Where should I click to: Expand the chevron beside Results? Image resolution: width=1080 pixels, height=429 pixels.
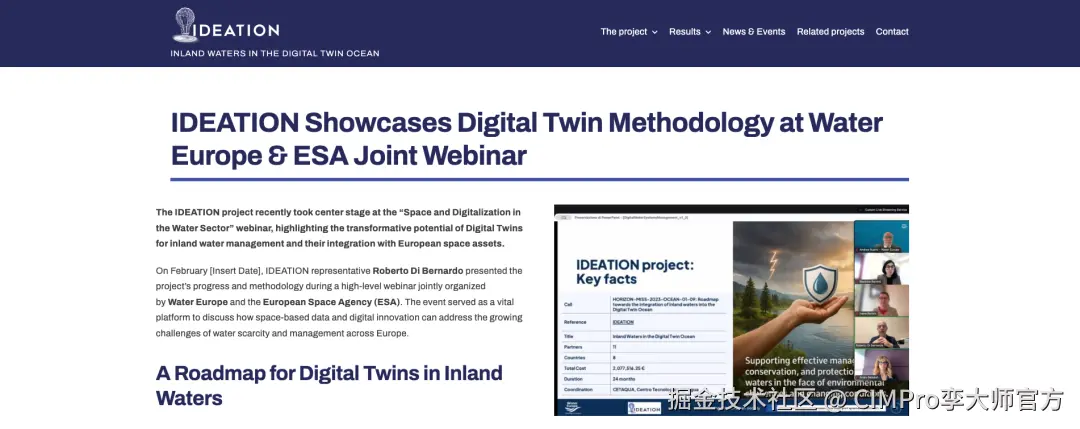(x=708, y=32)
